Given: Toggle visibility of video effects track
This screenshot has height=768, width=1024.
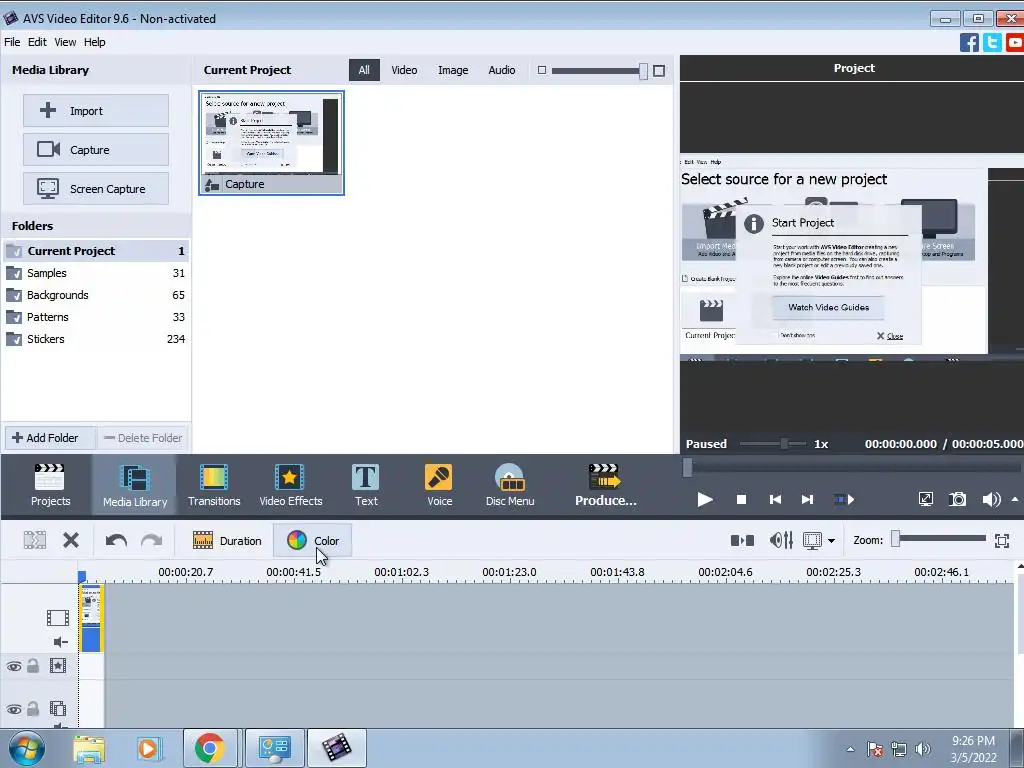Looking at the screenshot, I should (x=14, y=666).
